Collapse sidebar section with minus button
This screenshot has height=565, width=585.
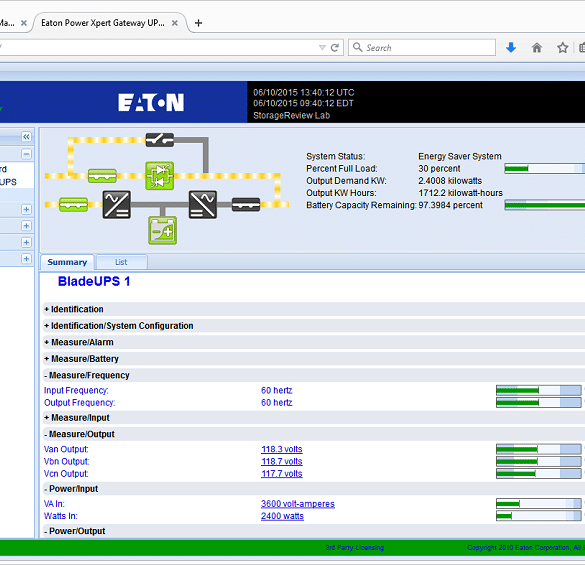[x=26, y=154]
